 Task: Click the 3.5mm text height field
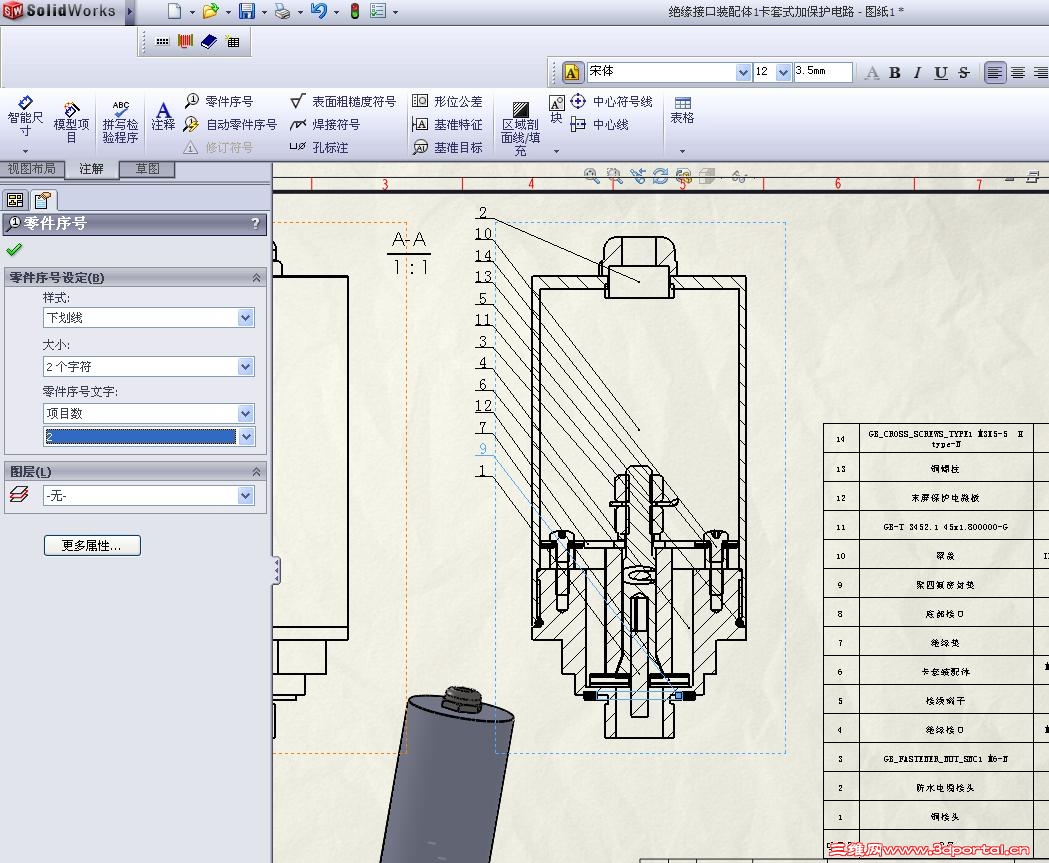point(822,72)
